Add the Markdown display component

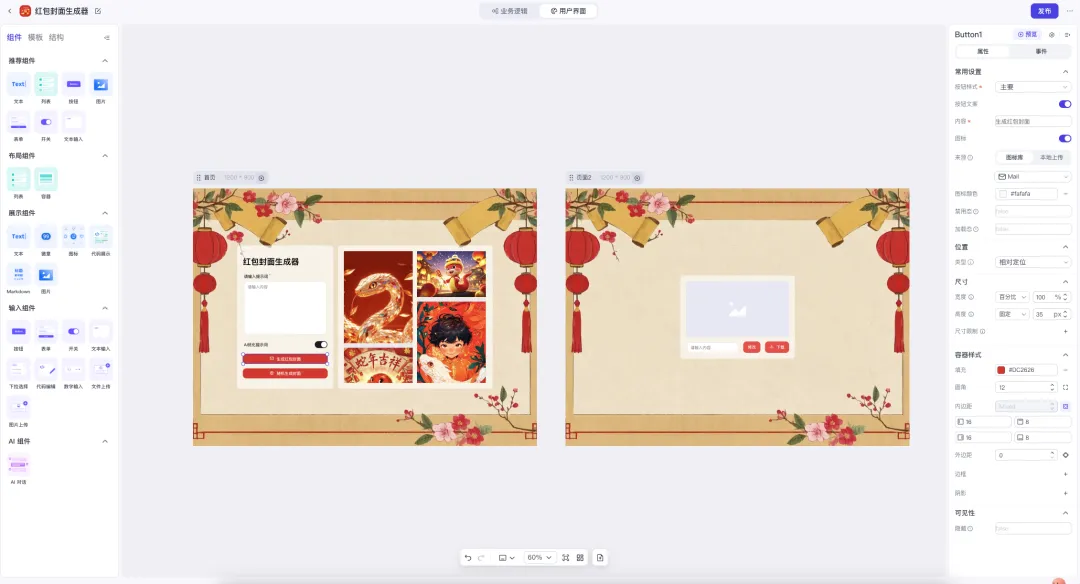pyautogui.click(x=19, y=274)
